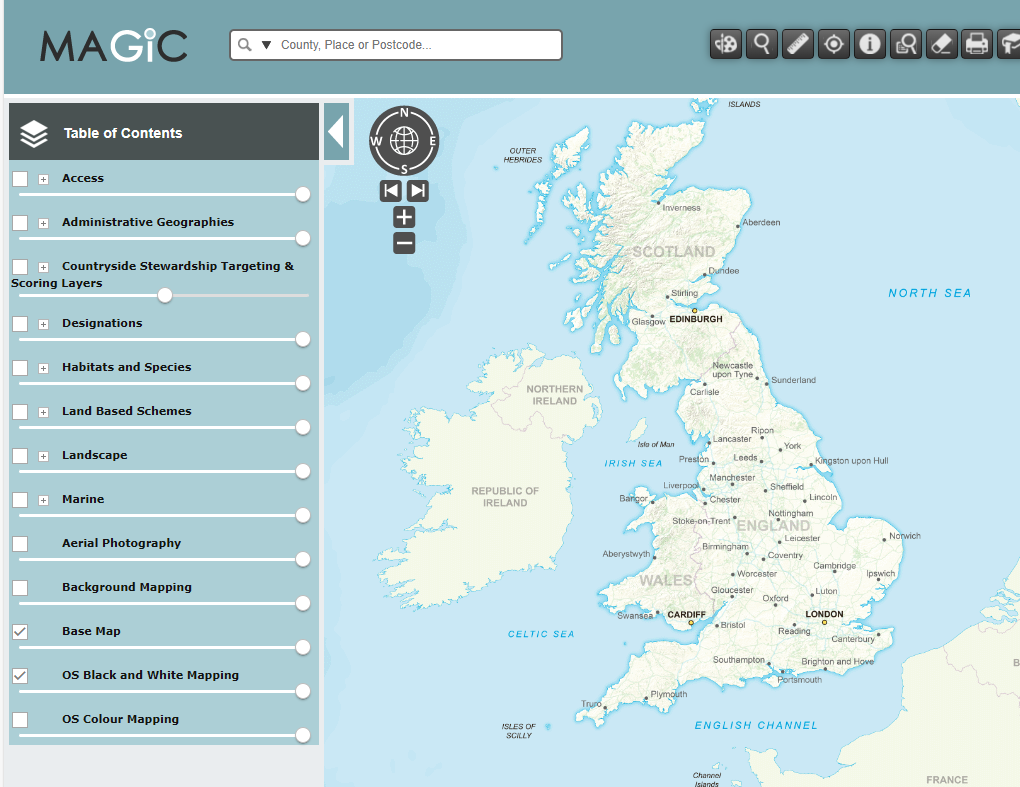Expand the Designations layer group
1020x787 pixels.
(43, 324)
